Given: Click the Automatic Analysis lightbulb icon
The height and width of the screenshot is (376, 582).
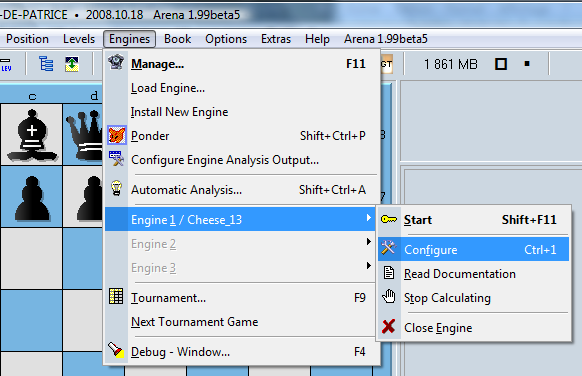Looking at the screenshot, I should coord(117,188).
